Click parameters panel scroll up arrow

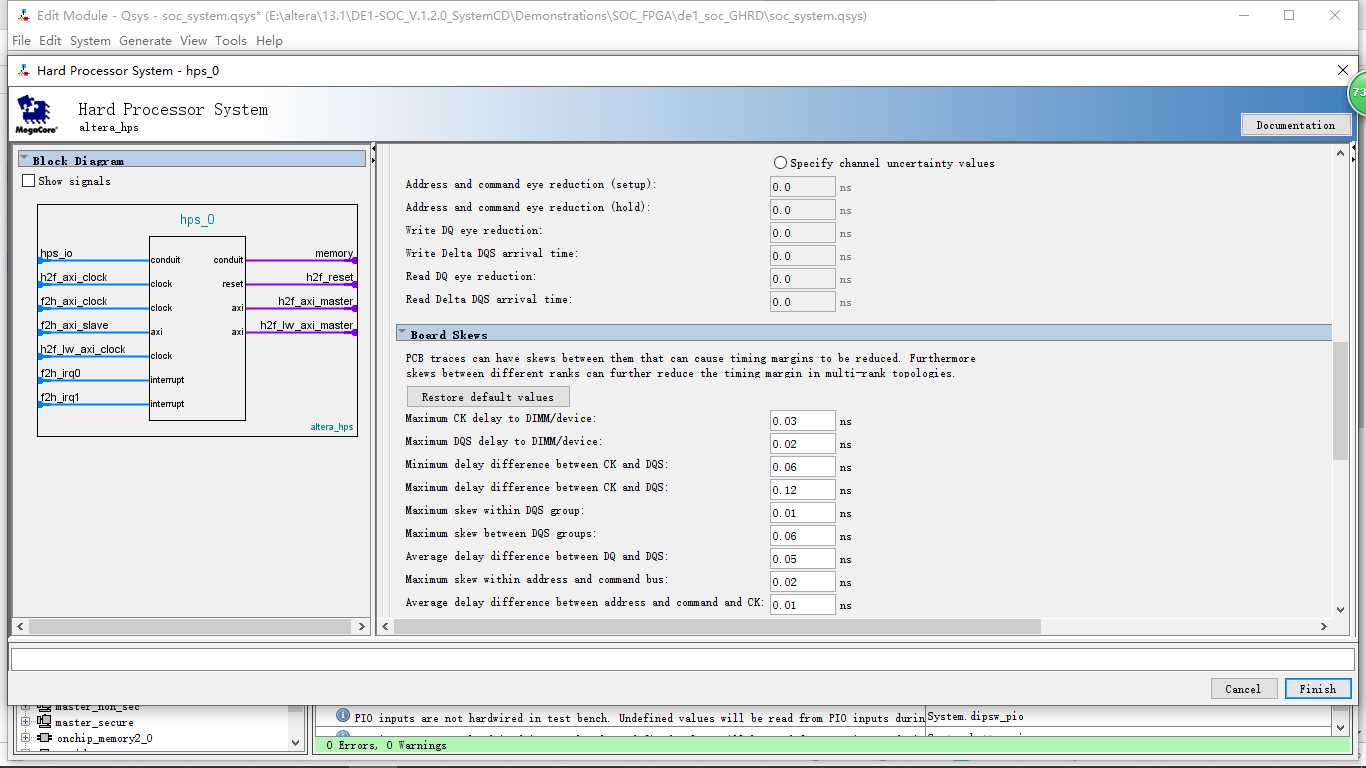[x=1341, y=153]
